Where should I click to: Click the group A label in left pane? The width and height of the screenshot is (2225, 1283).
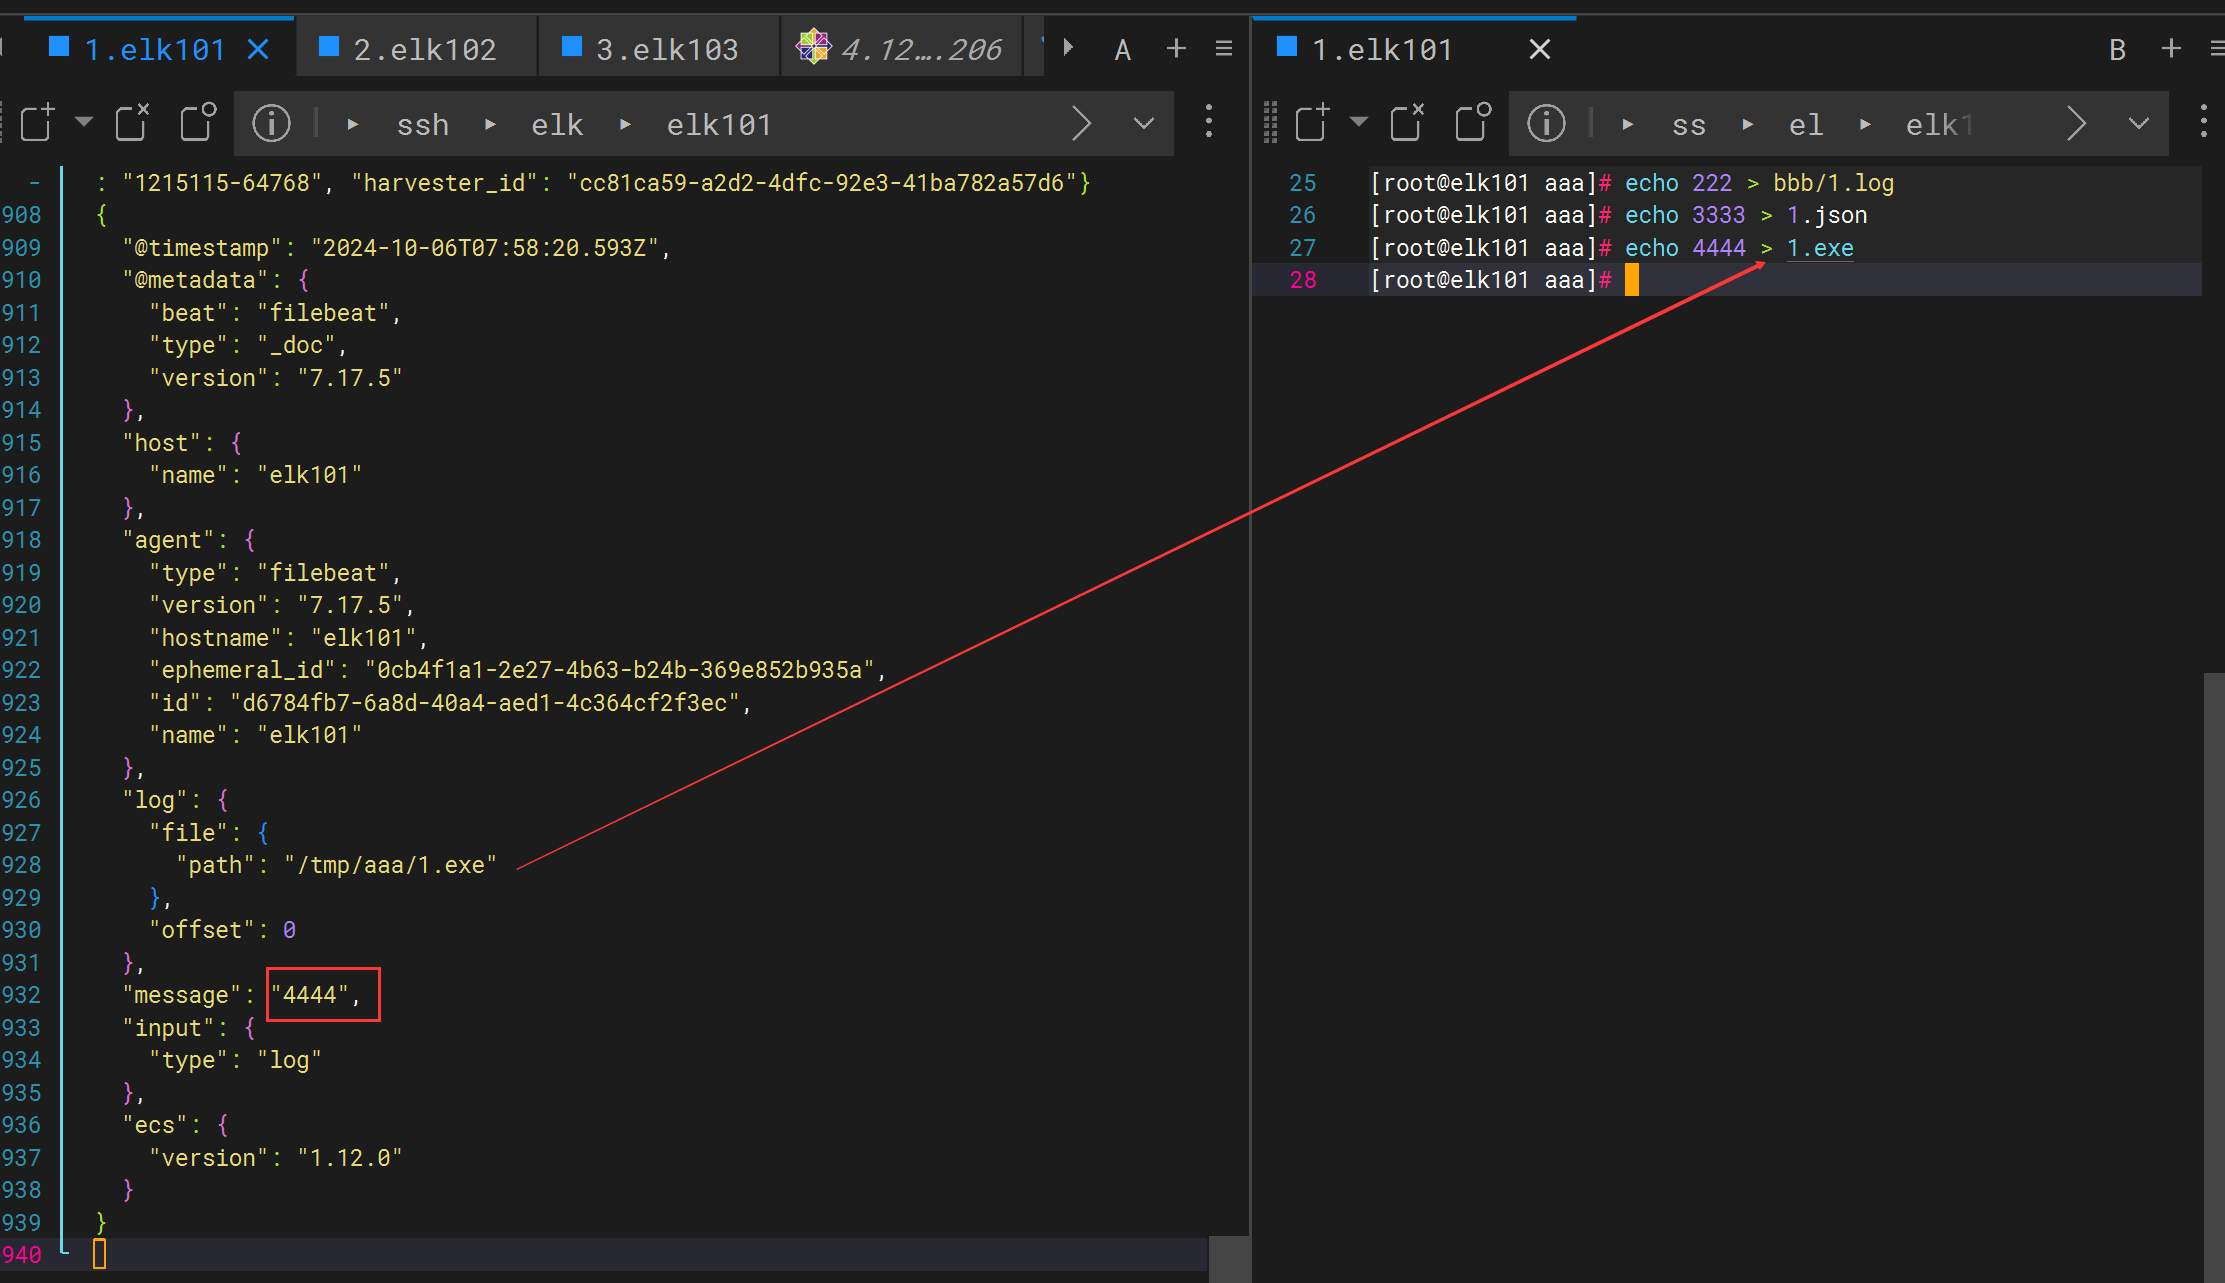click(x=1123, y=50)
